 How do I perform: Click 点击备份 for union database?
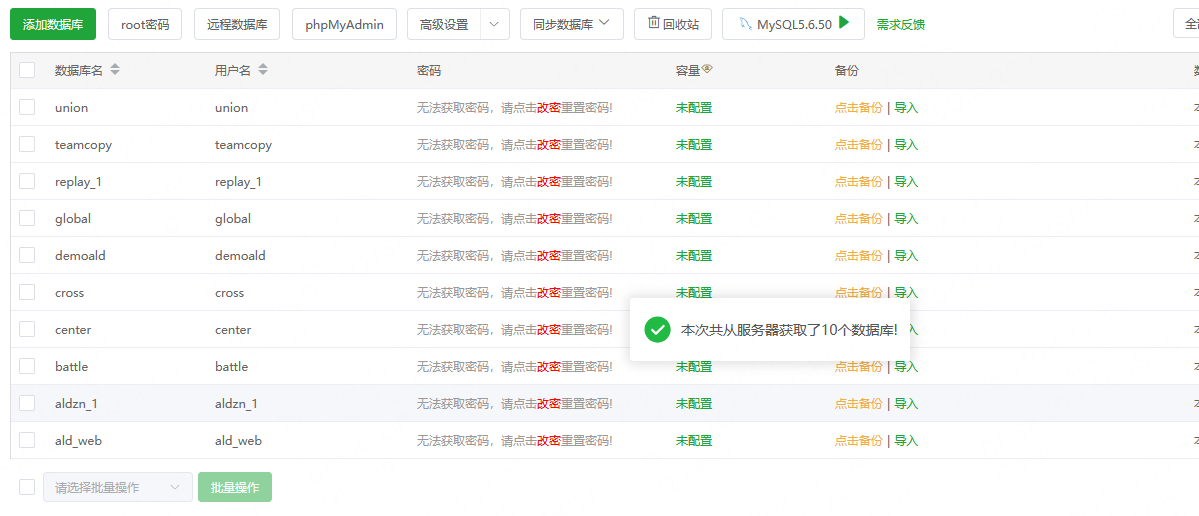pos(858,108)
